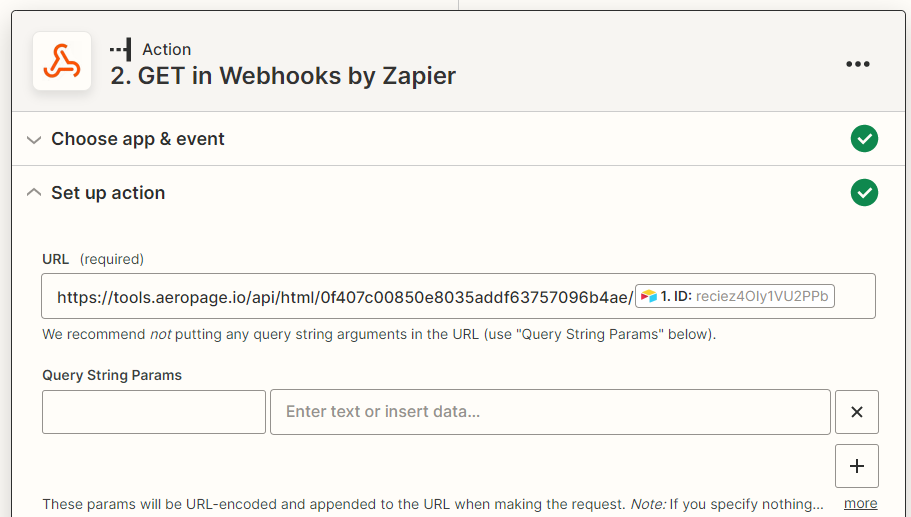Click the action step type icon

(121, 49)
